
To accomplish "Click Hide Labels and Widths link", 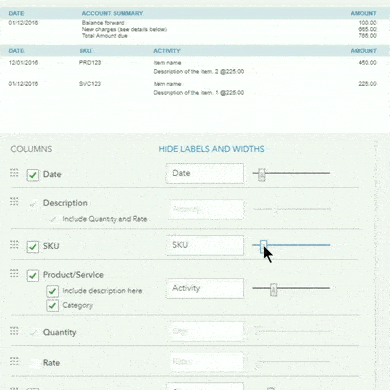I will (211, 149).
